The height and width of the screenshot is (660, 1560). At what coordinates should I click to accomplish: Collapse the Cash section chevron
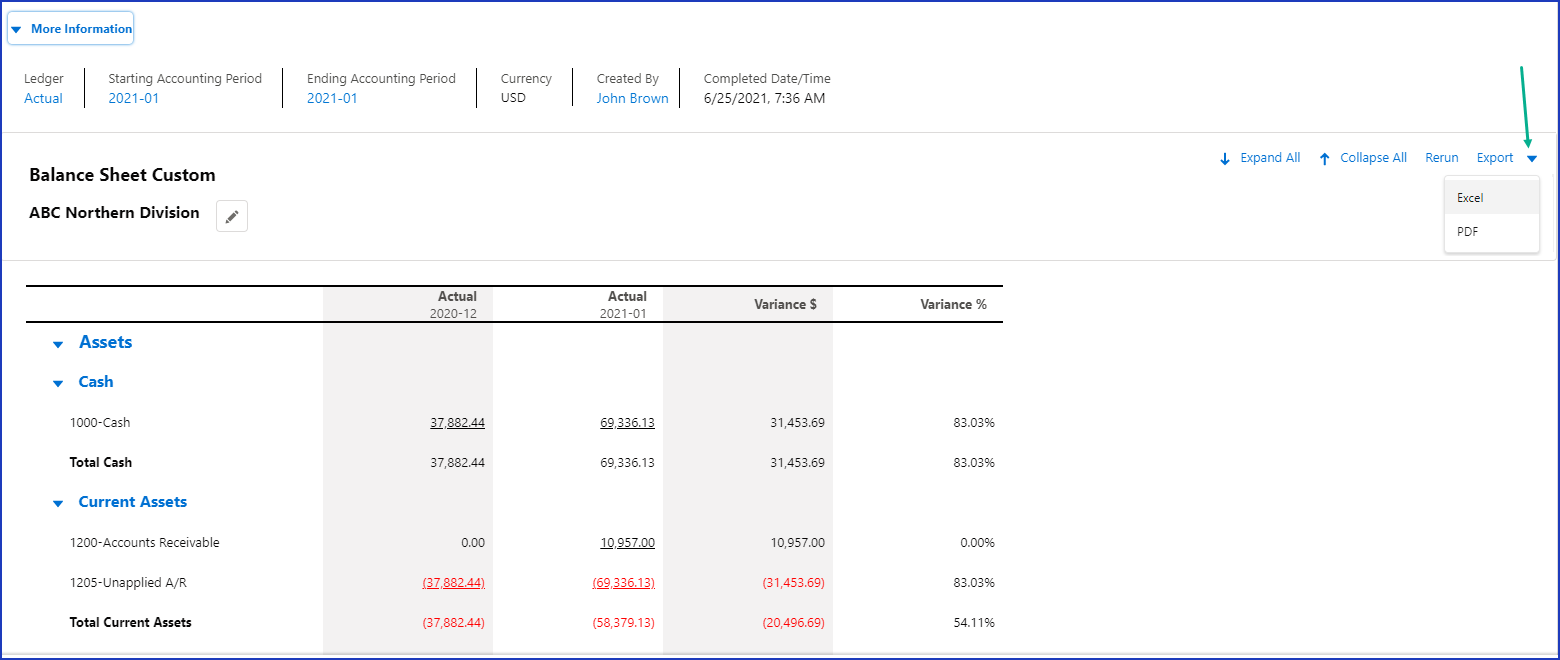point(58,383)
